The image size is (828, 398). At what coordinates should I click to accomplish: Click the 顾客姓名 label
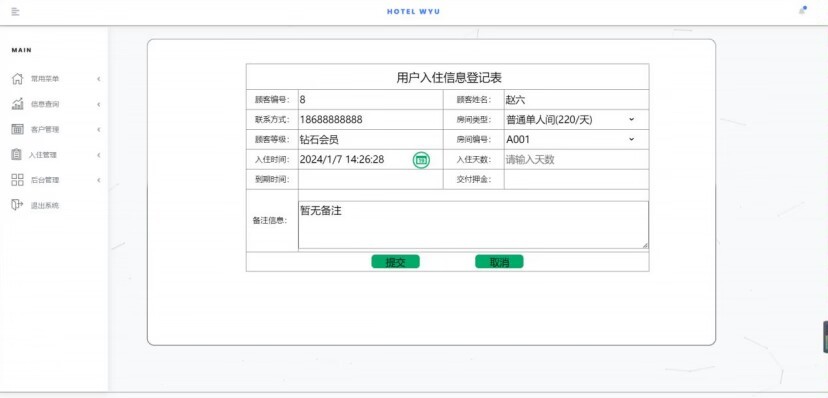[x=474, y=100]
